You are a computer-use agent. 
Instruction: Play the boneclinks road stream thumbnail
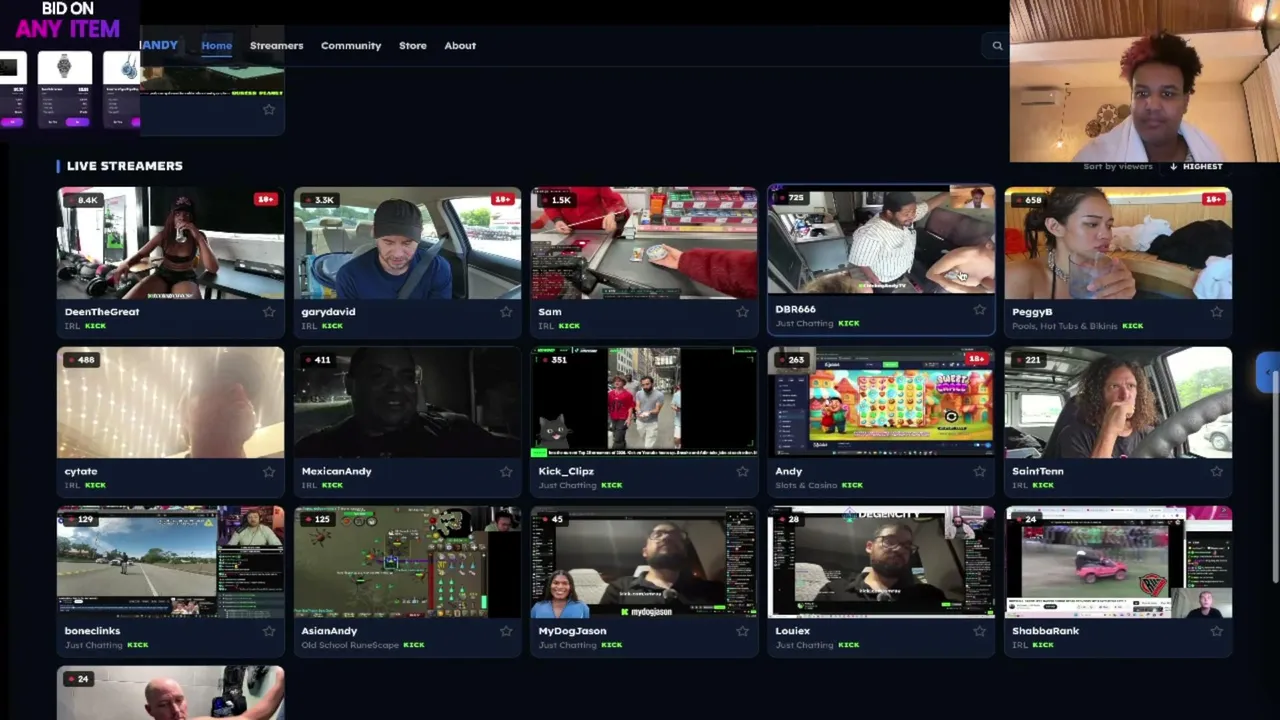(170, 562)
